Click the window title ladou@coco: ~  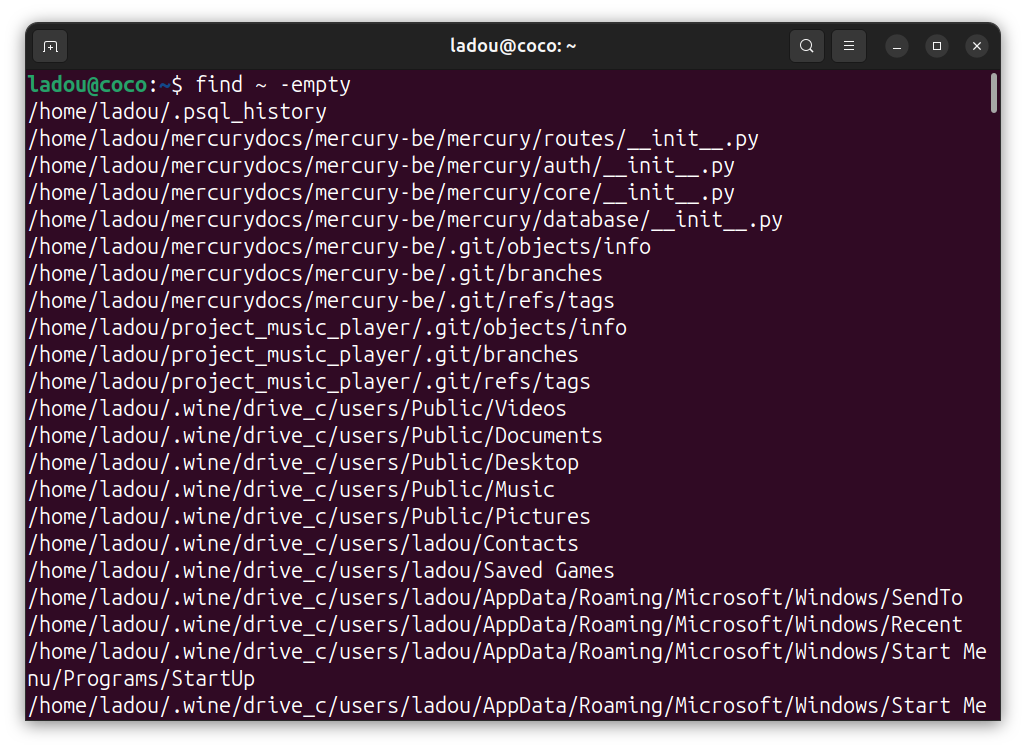pyautogui.click(x=513, y=45)
